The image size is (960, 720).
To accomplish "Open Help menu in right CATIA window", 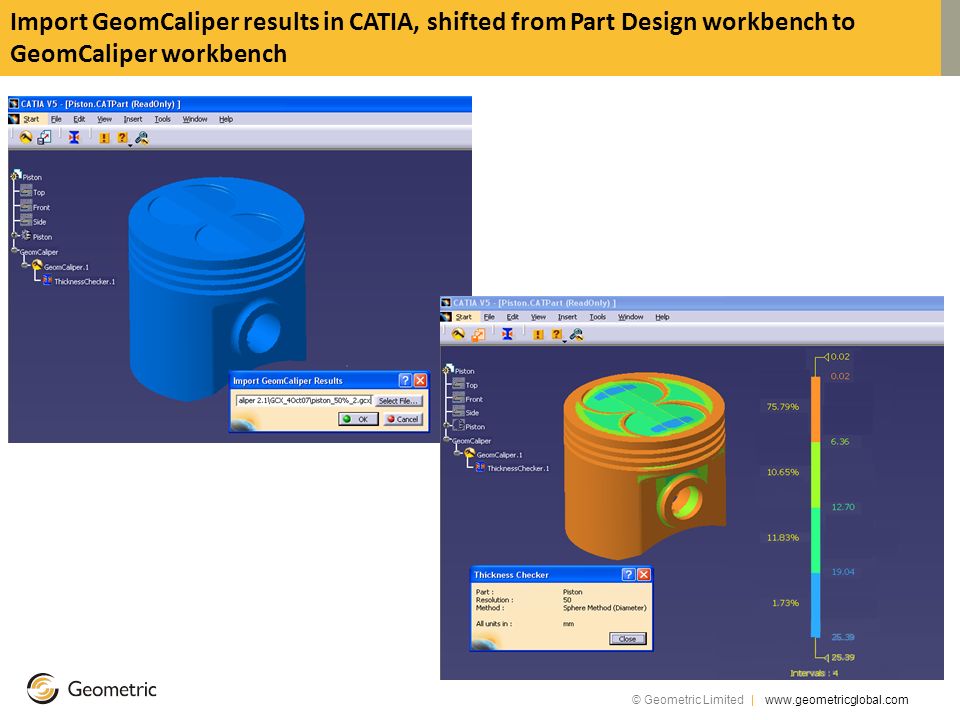I will tap(662, 317).
